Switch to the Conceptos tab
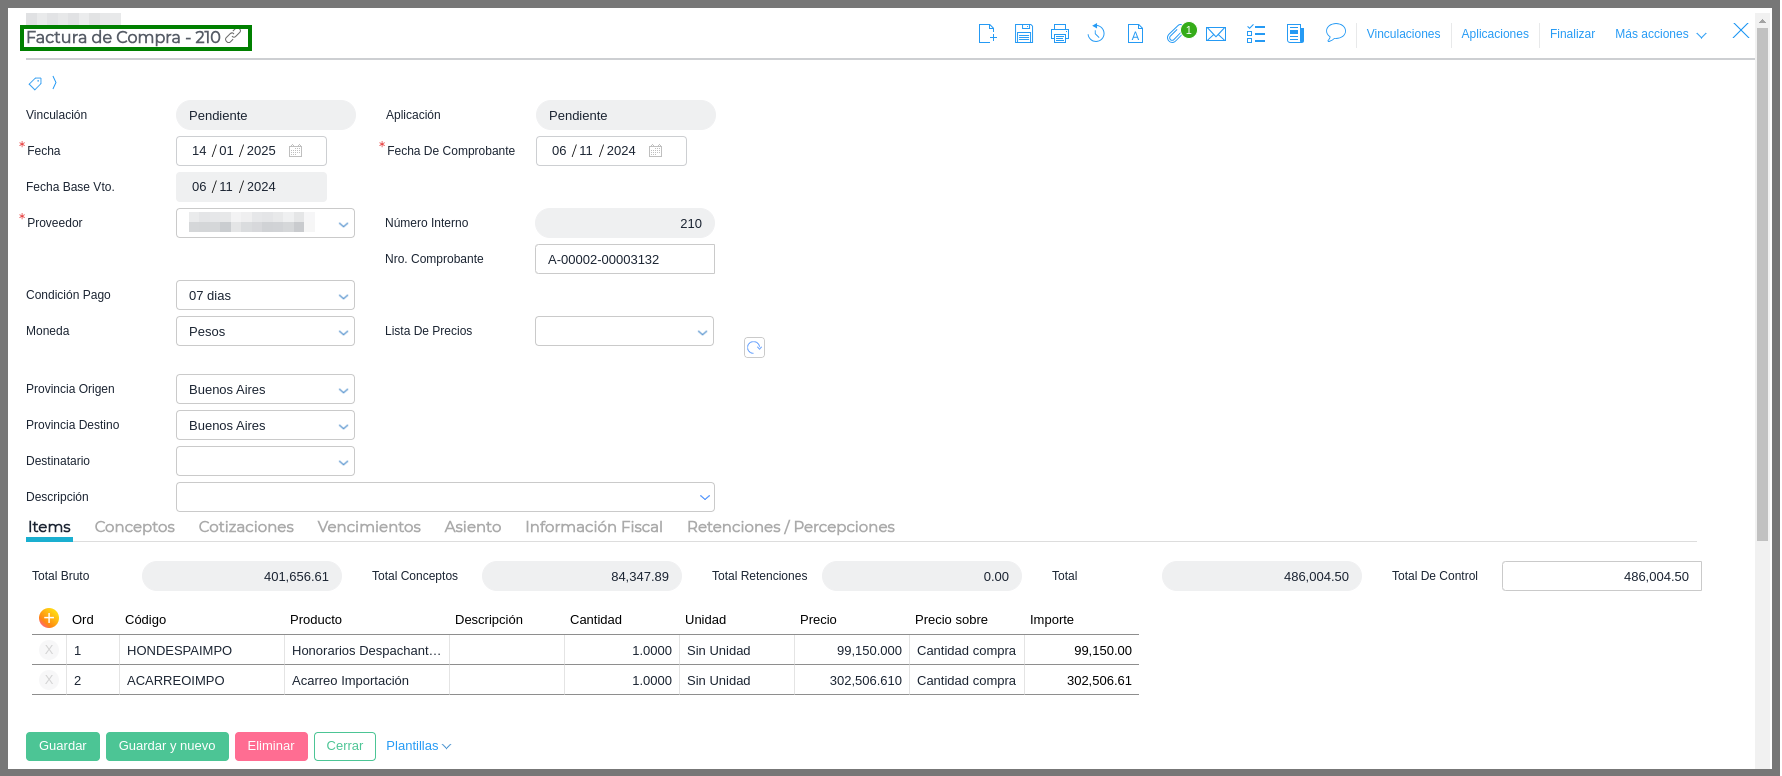This screenshot has width=1782, height=776. coord(134,527)
